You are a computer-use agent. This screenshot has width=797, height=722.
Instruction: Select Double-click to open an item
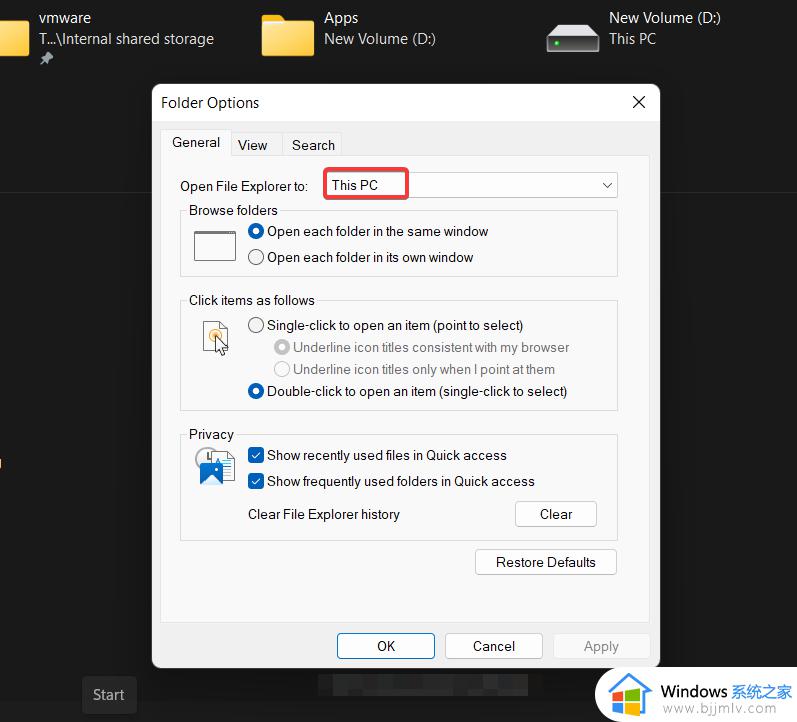click(x=256, y=392)
